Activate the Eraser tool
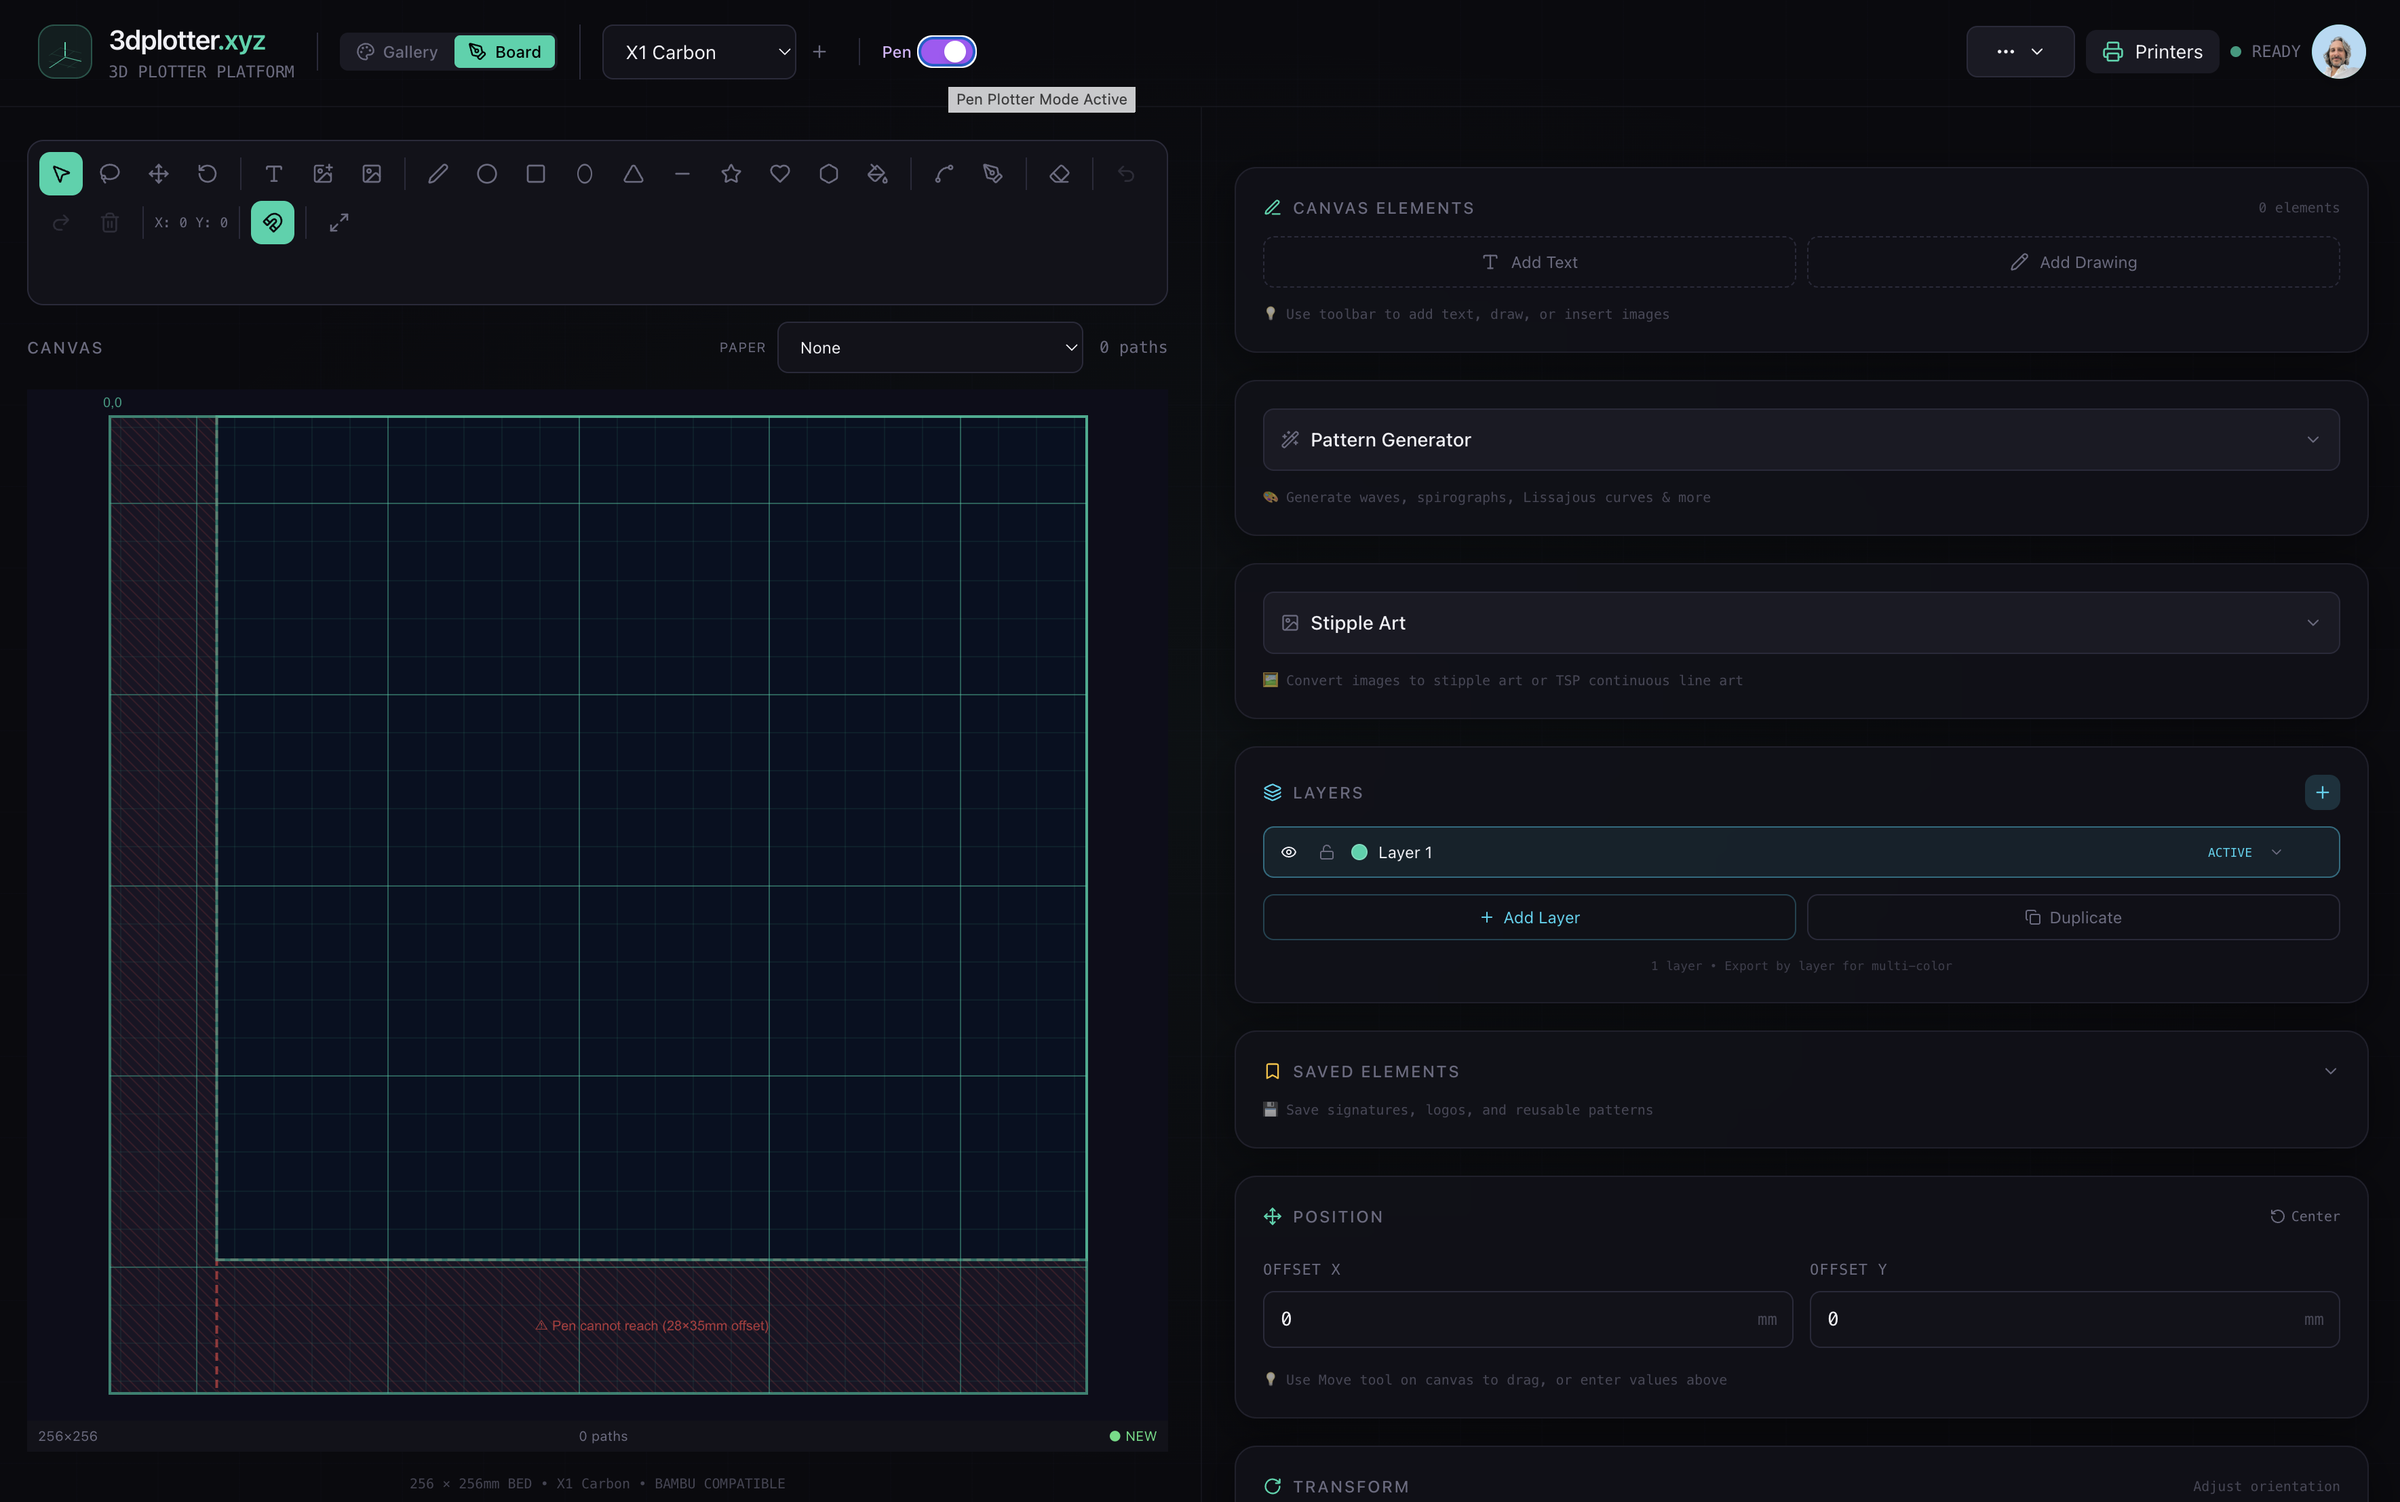 (1059, 174)
